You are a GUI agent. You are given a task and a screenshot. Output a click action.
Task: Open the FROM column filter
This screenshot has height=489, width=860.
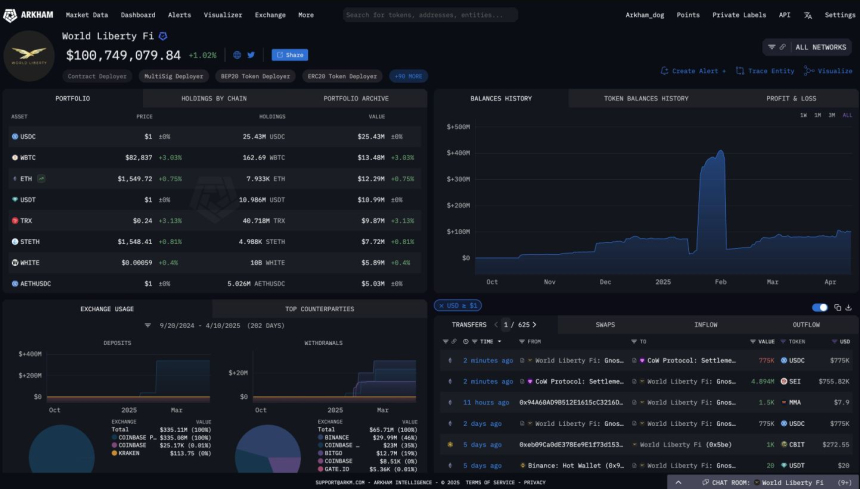pos(522,342)
